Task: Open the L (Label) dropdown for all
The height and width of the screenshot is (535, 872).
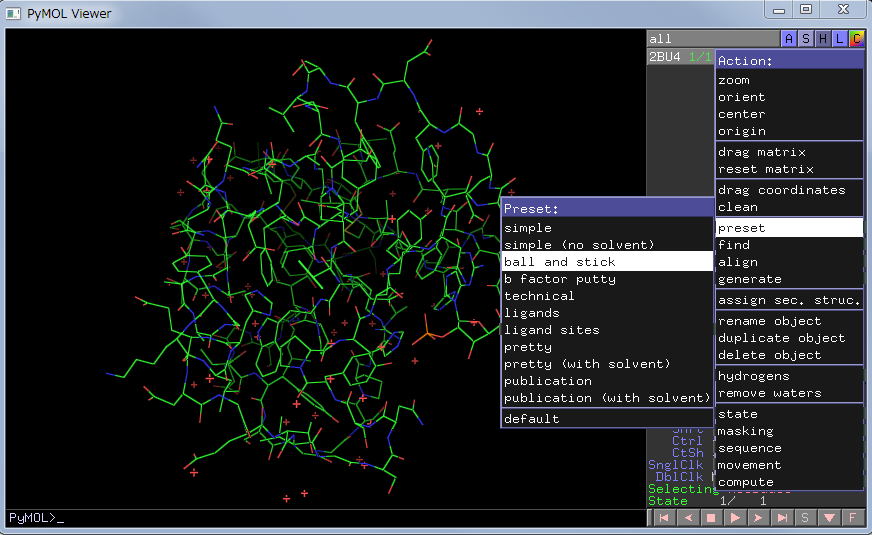Action: pos(840,39)
